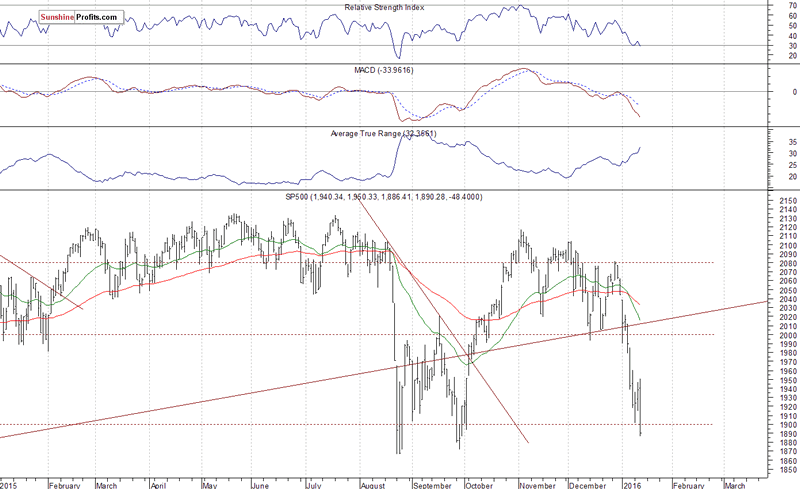Click the RSI 30 level axis label
The width and height of the screenshot is (800, 489).
click(792, 45)
